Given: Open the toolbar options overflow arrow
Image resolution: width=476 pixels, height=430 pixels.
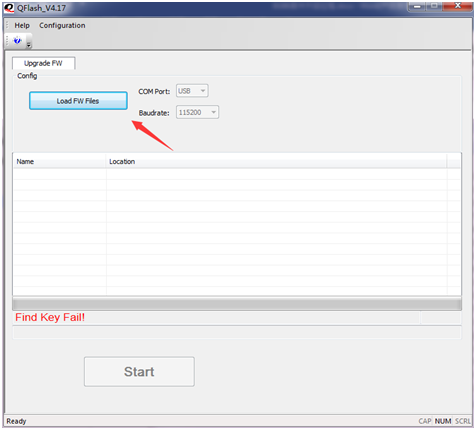Looking at the screenshot, I should [x=29, y=45].
